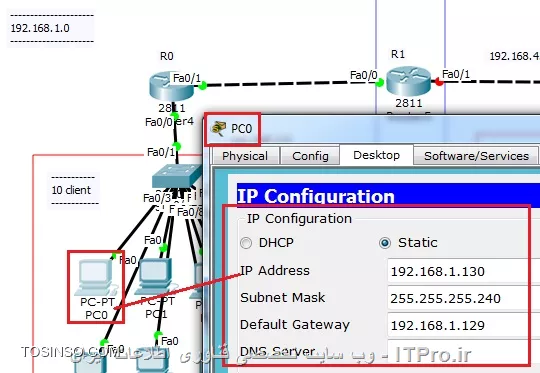Click the red link light on R1 Fa0/1
This screenshot has width=540, height=373.
point(439,82)
